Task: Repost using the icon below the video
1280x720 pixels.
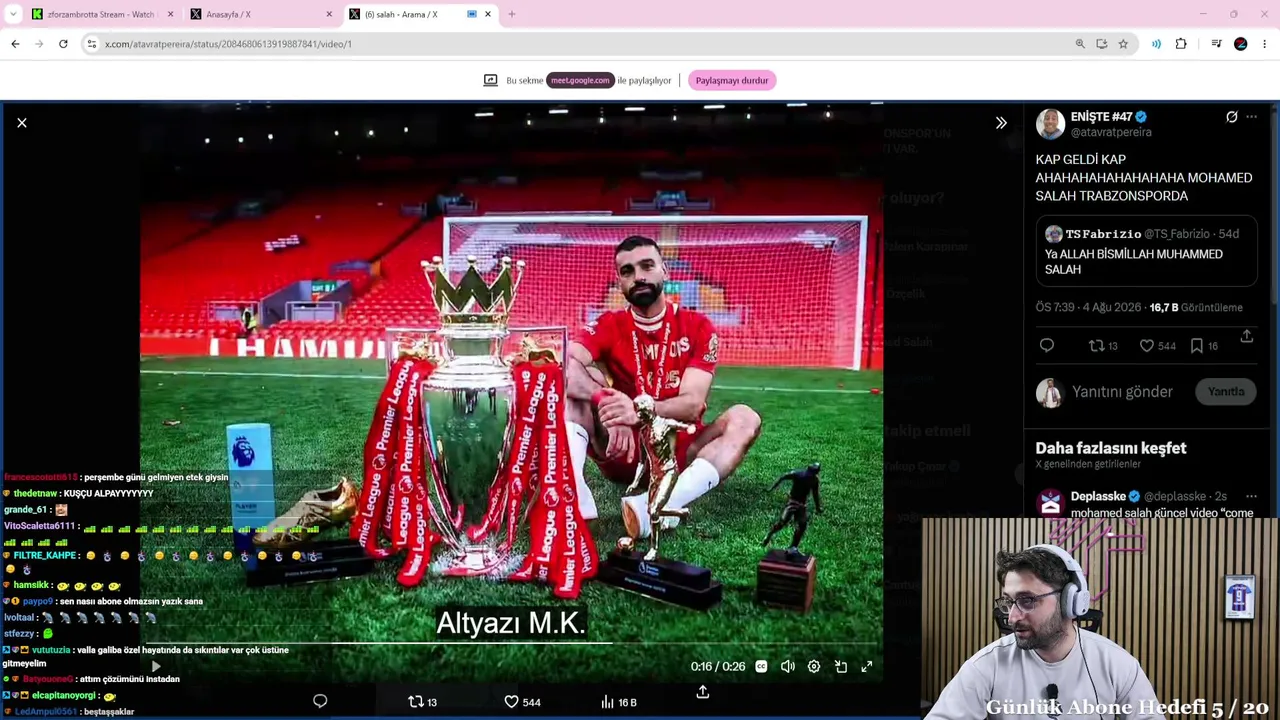Action: (423, 702)
